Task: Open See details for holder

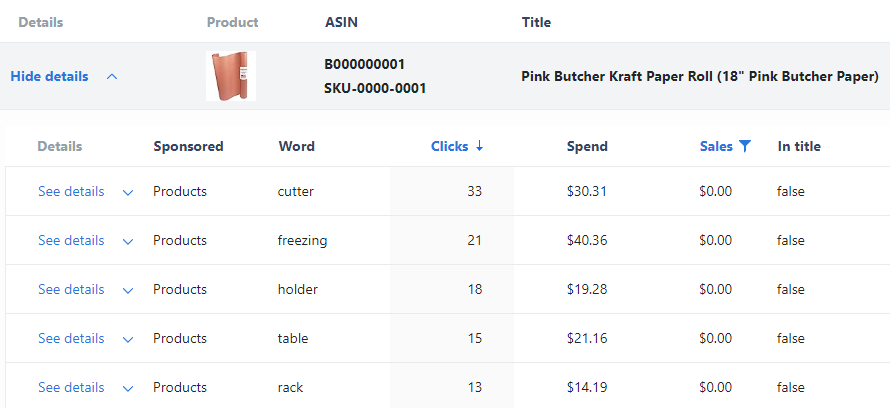Action: [x=71, y=289]
